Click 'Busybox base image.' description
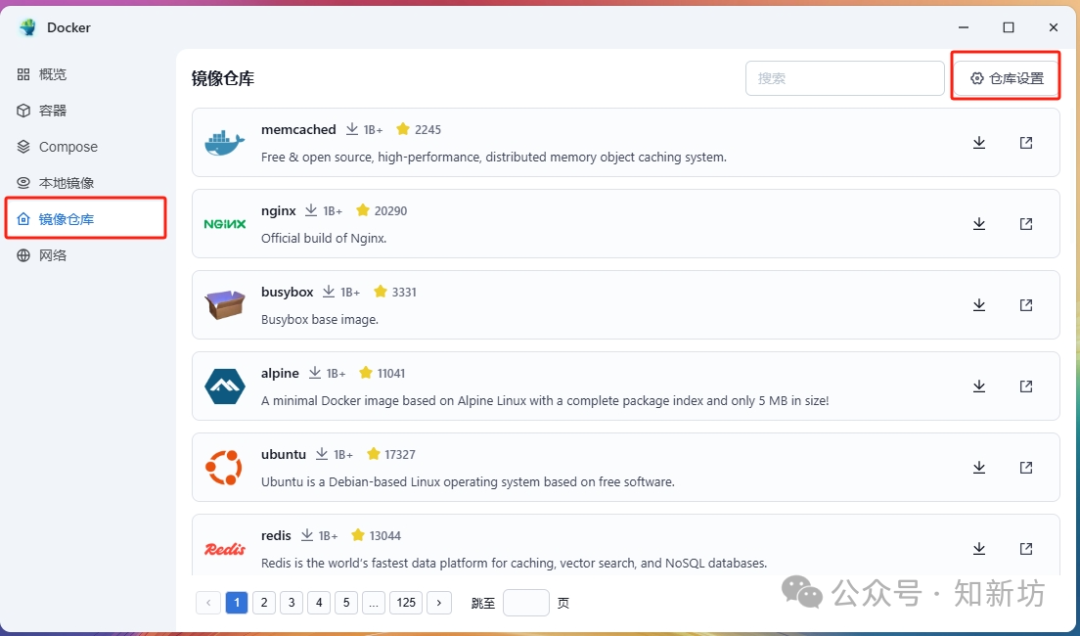 click(x=320, y=320)
